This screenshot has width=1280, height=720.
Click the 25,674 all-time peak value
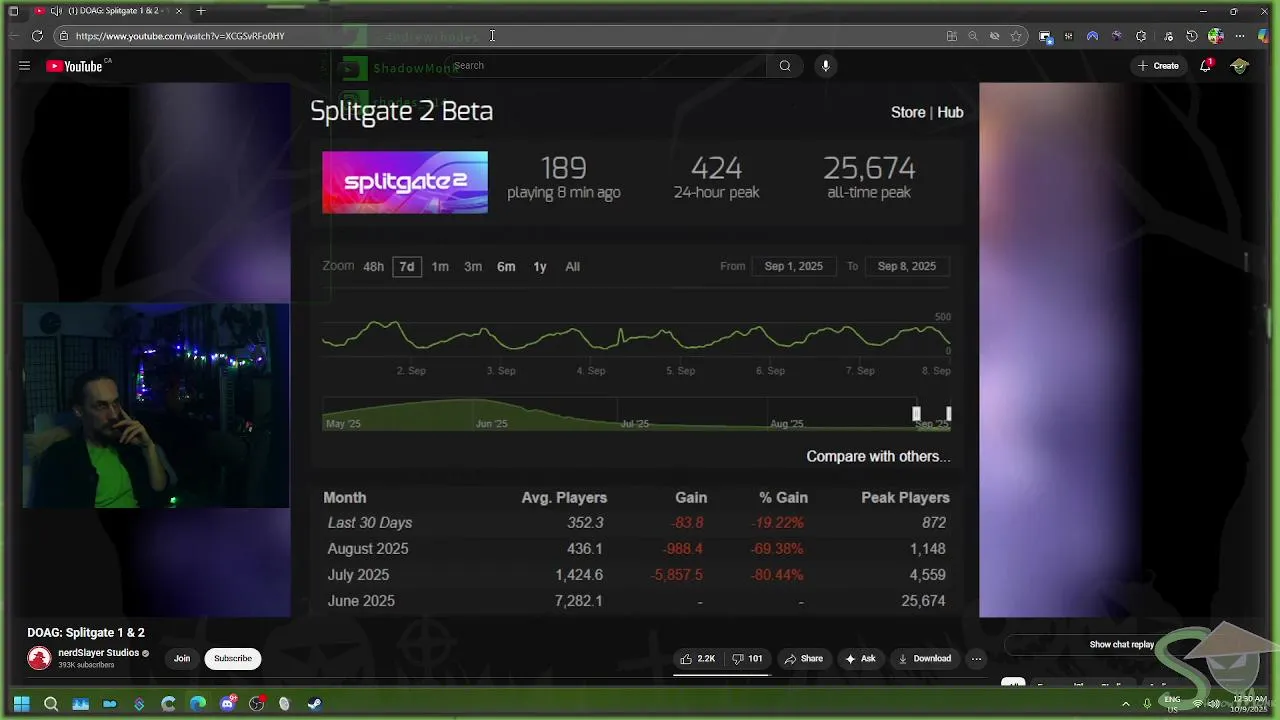(x=869, y=168)
